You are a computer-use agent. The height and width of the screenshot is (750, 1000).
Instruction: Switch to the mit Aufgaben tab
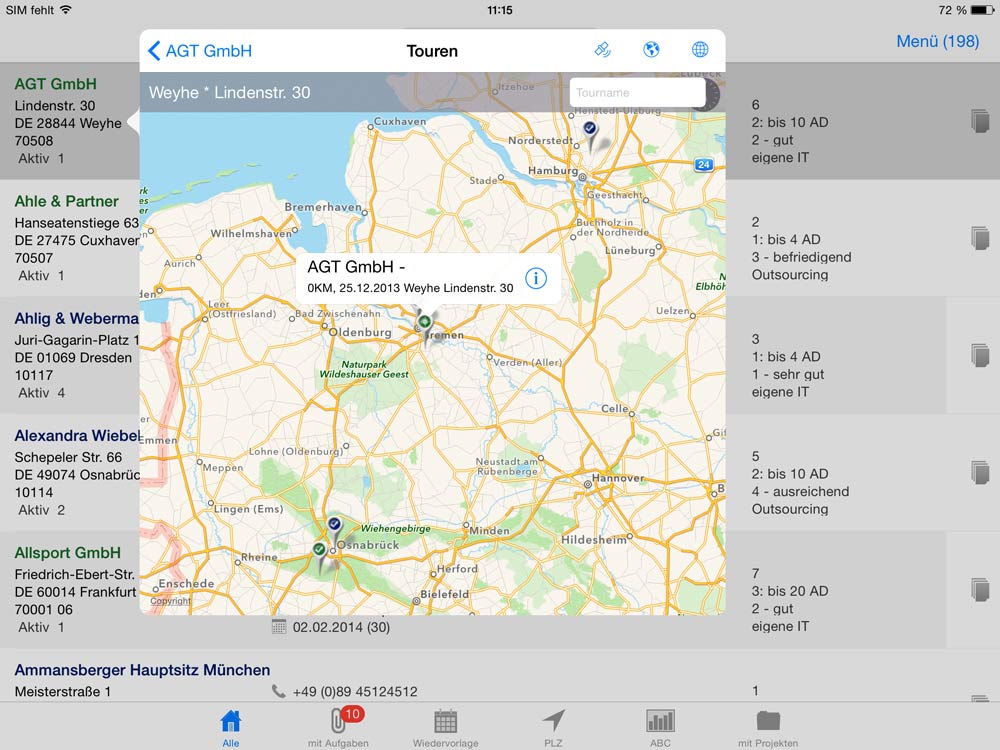click(339, 728)
